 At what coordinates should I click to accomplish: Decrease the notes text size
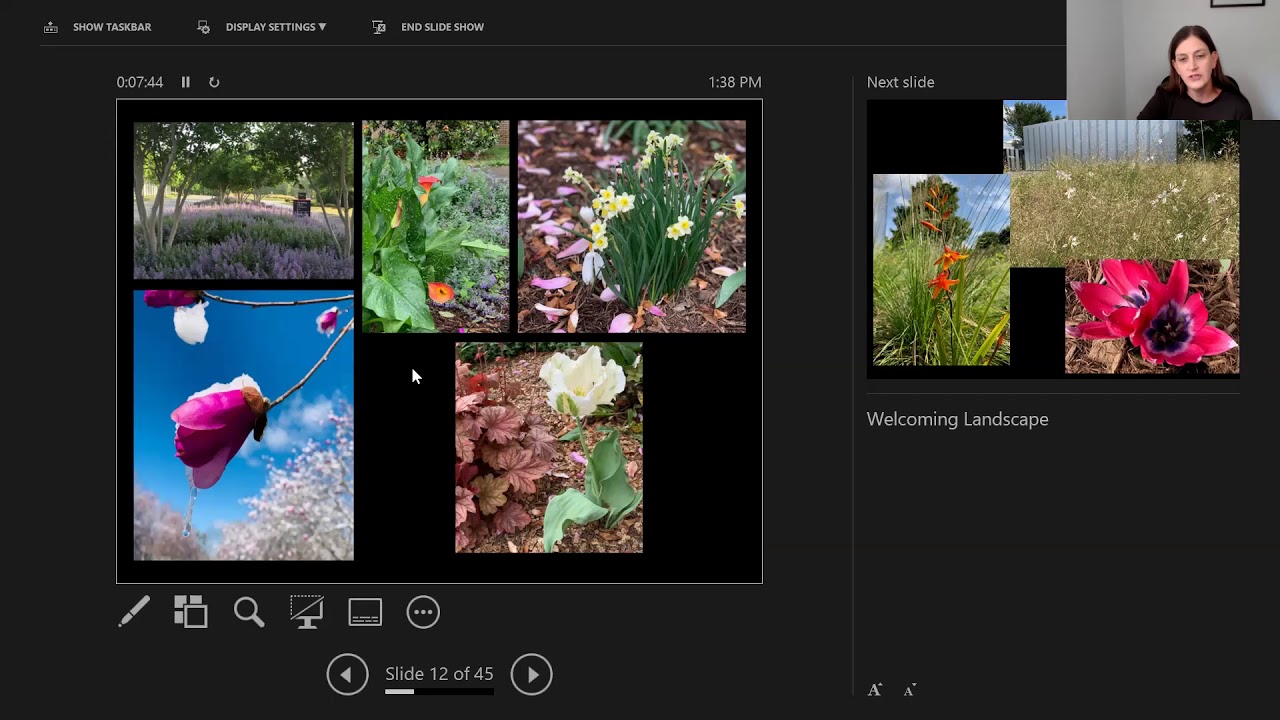click(x=909, y=690)
